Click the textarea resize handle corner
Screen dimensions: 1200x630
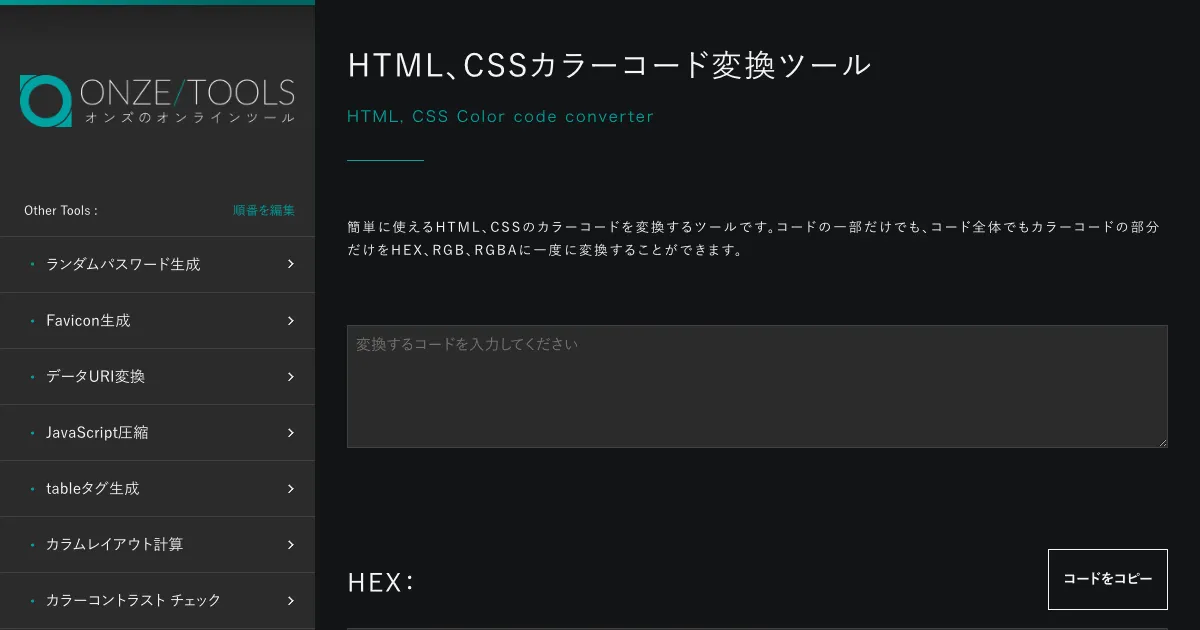(1162, 442)
